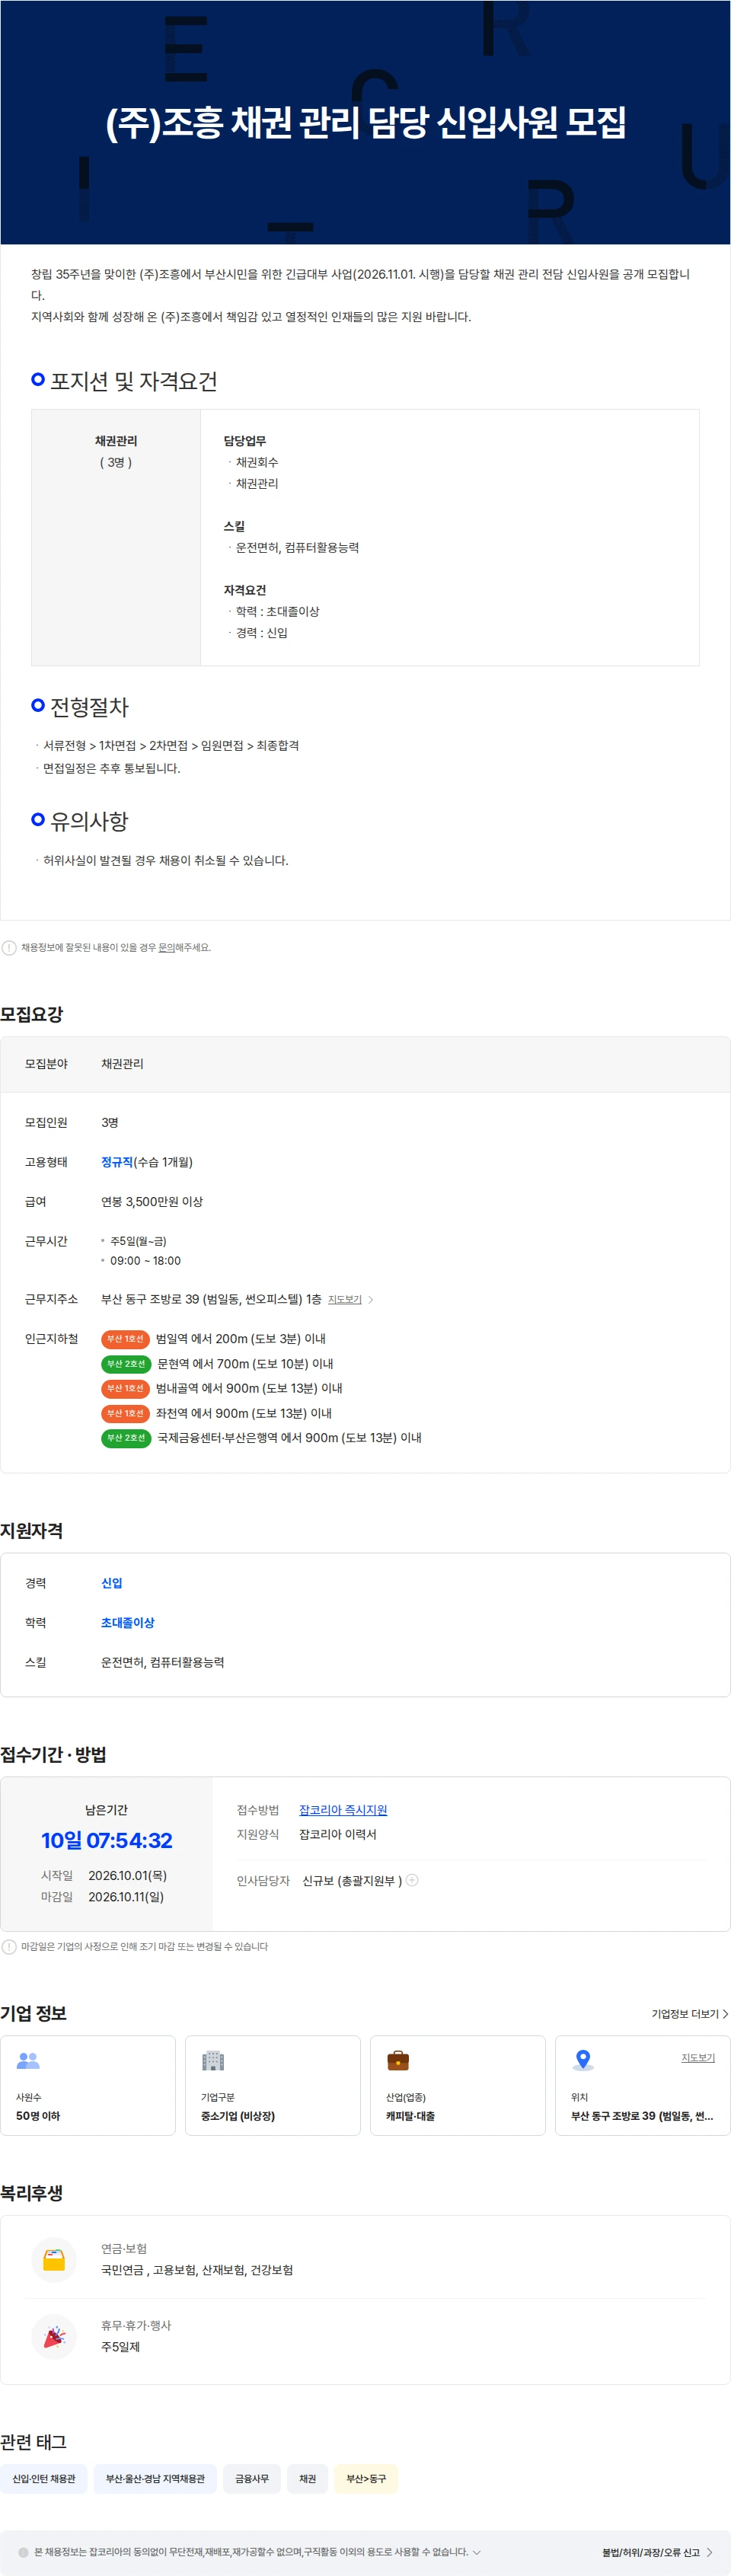Click the 휴무·휴가·행사 party icon
Image resolution: width=731 pixels, height=2576 pixels.
tap(54, 2337)
